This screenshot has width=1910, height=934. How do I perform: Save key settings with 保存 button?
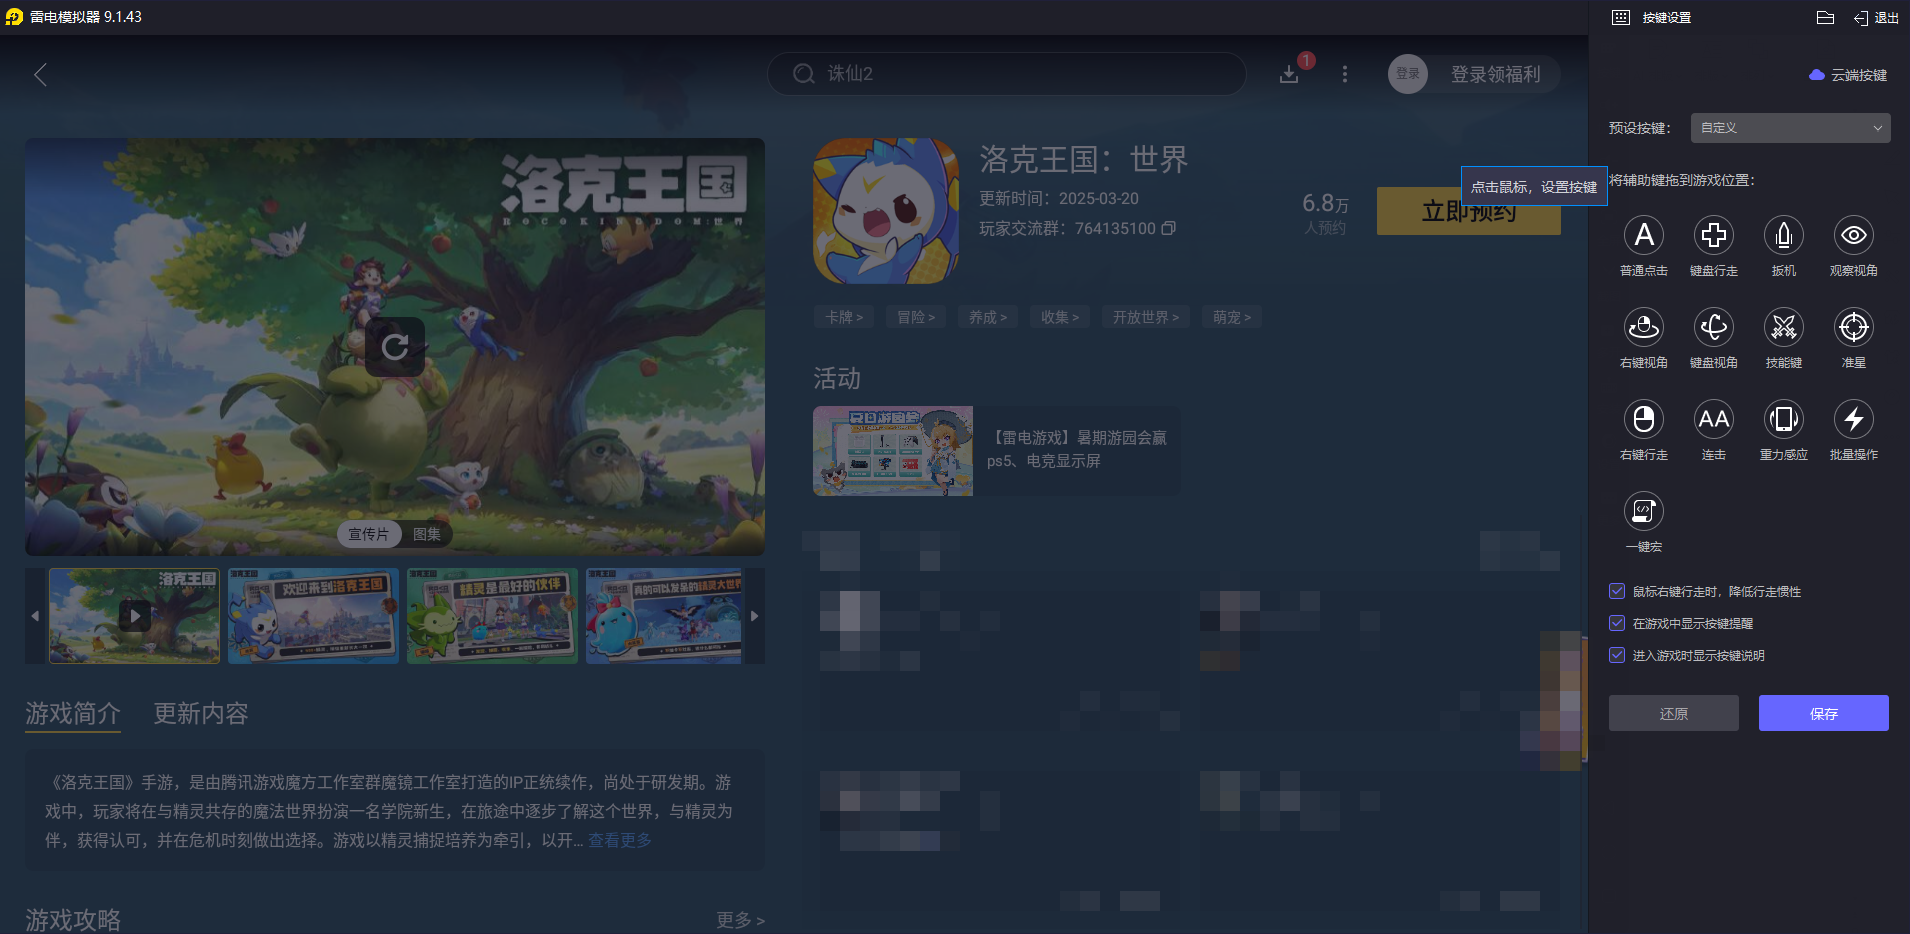coord(1822,713)
